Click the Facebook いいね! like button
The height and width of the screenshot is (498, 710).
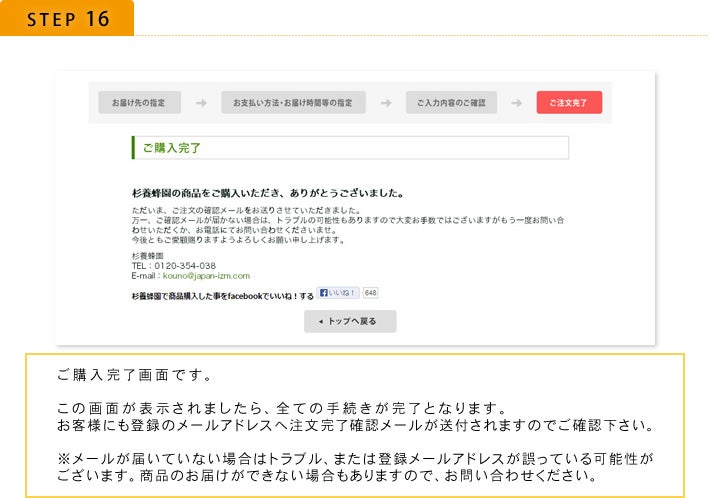tap(338, 293)
